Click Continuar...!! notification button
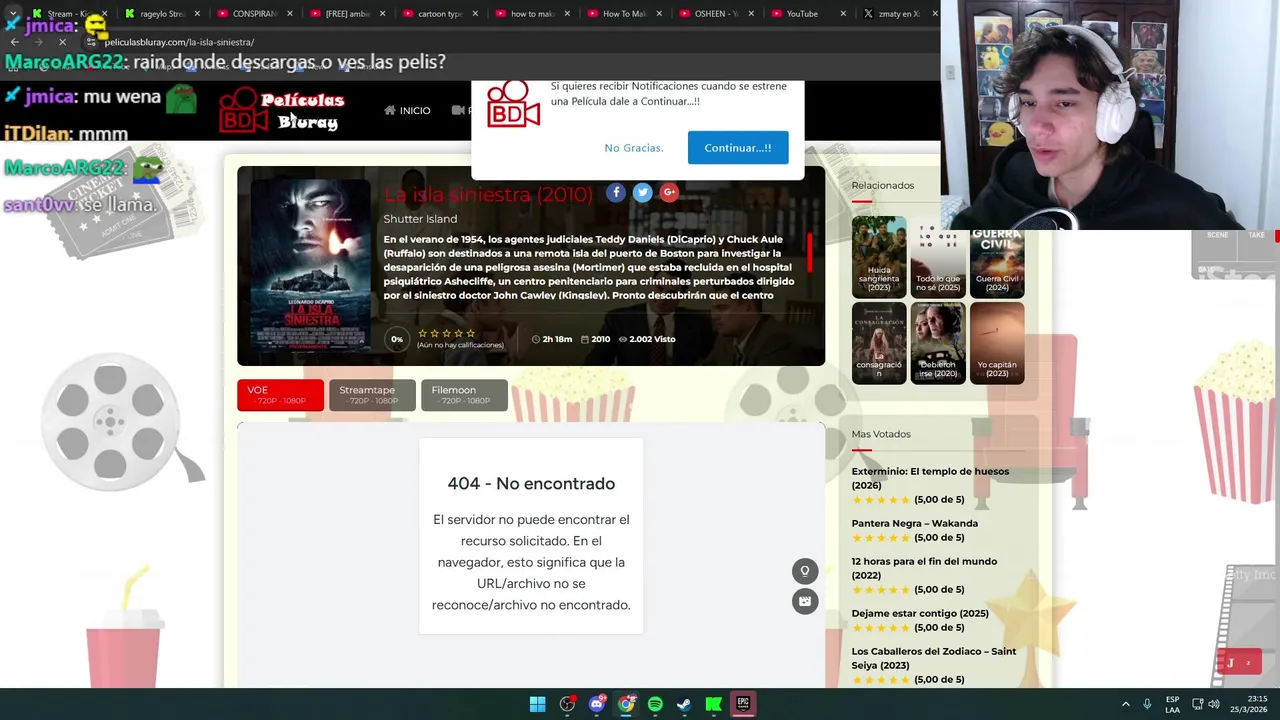The image size is (1280, 720). (738, 148)
